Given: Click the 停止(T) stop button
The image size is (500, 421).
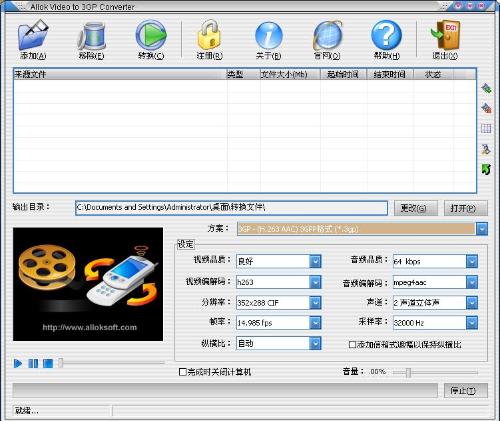Looking at the screenshot, I should [x=466, y=390].
